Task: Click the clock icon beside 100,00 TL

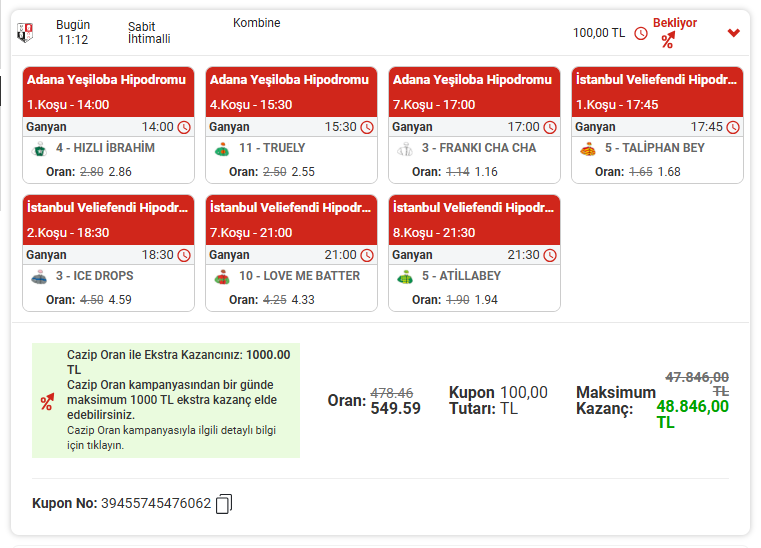Action: pyautogui.click(x=641, y=33)
